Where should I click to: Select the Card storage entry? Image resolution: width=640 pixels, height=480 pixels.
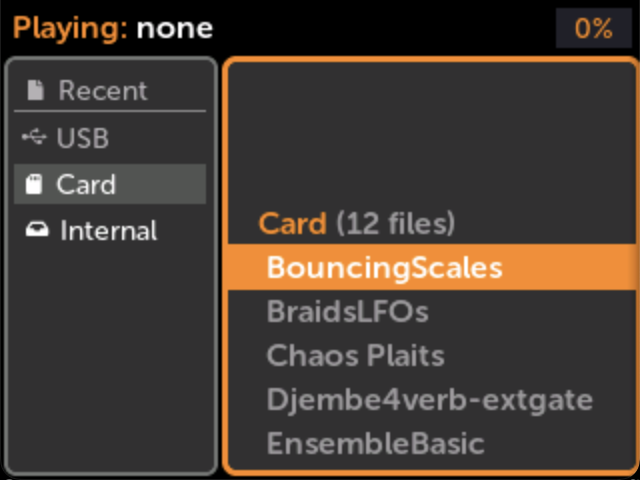pyautogui.click(x=86, y=184)
